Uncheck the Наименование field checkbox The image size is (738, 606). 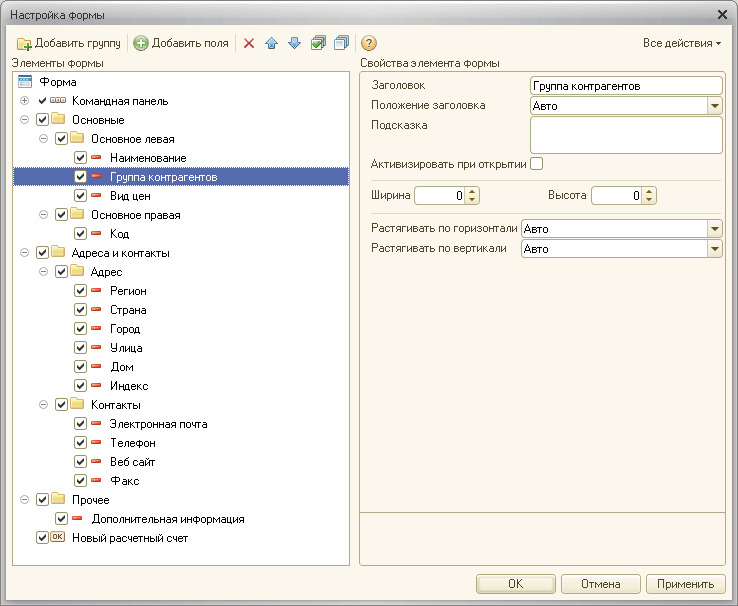81,158
